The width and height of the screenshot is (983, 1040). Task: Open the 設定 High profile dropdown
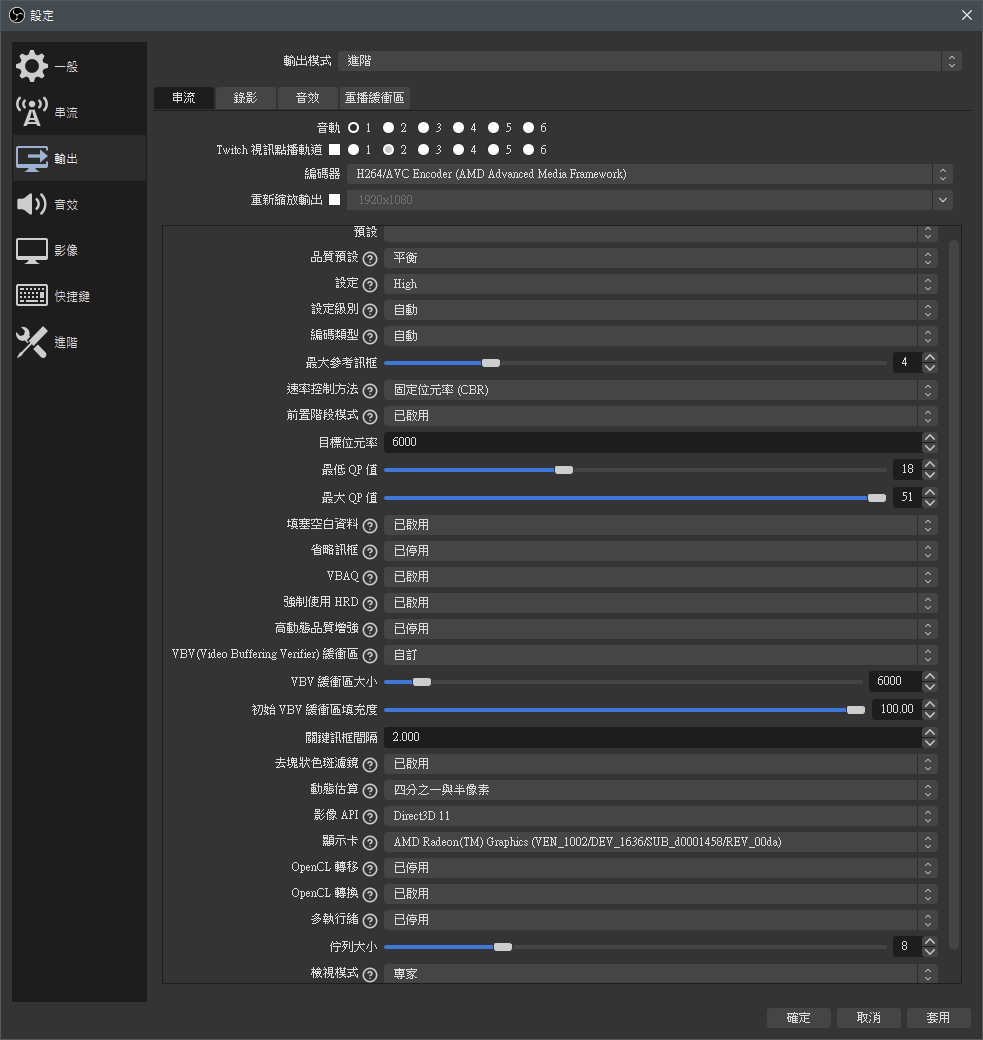tap(661, 284)
